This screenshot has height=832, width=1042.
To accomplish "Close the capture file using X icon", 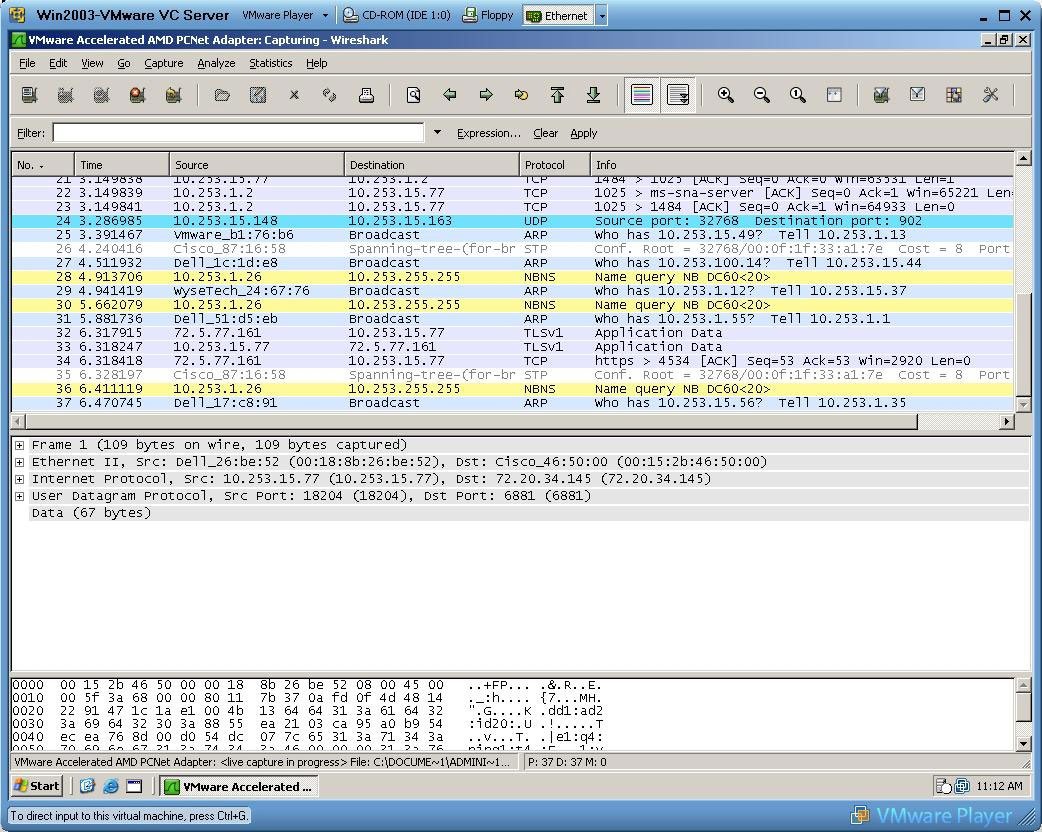I will click(x=294, y=95).
